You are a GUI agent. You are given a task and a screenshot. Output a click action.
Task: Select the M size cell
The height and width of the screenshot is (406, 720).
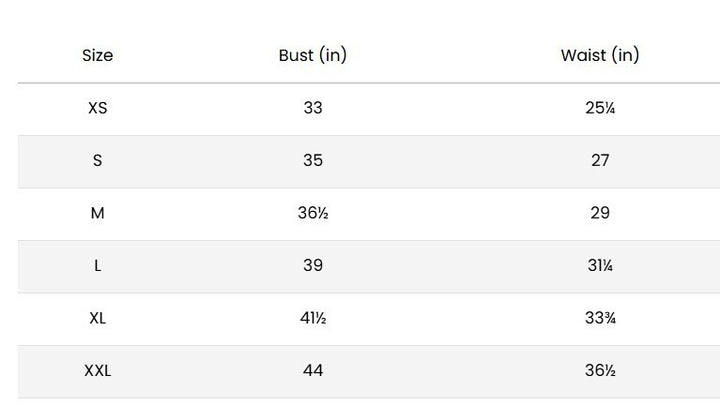click(97, 213)
